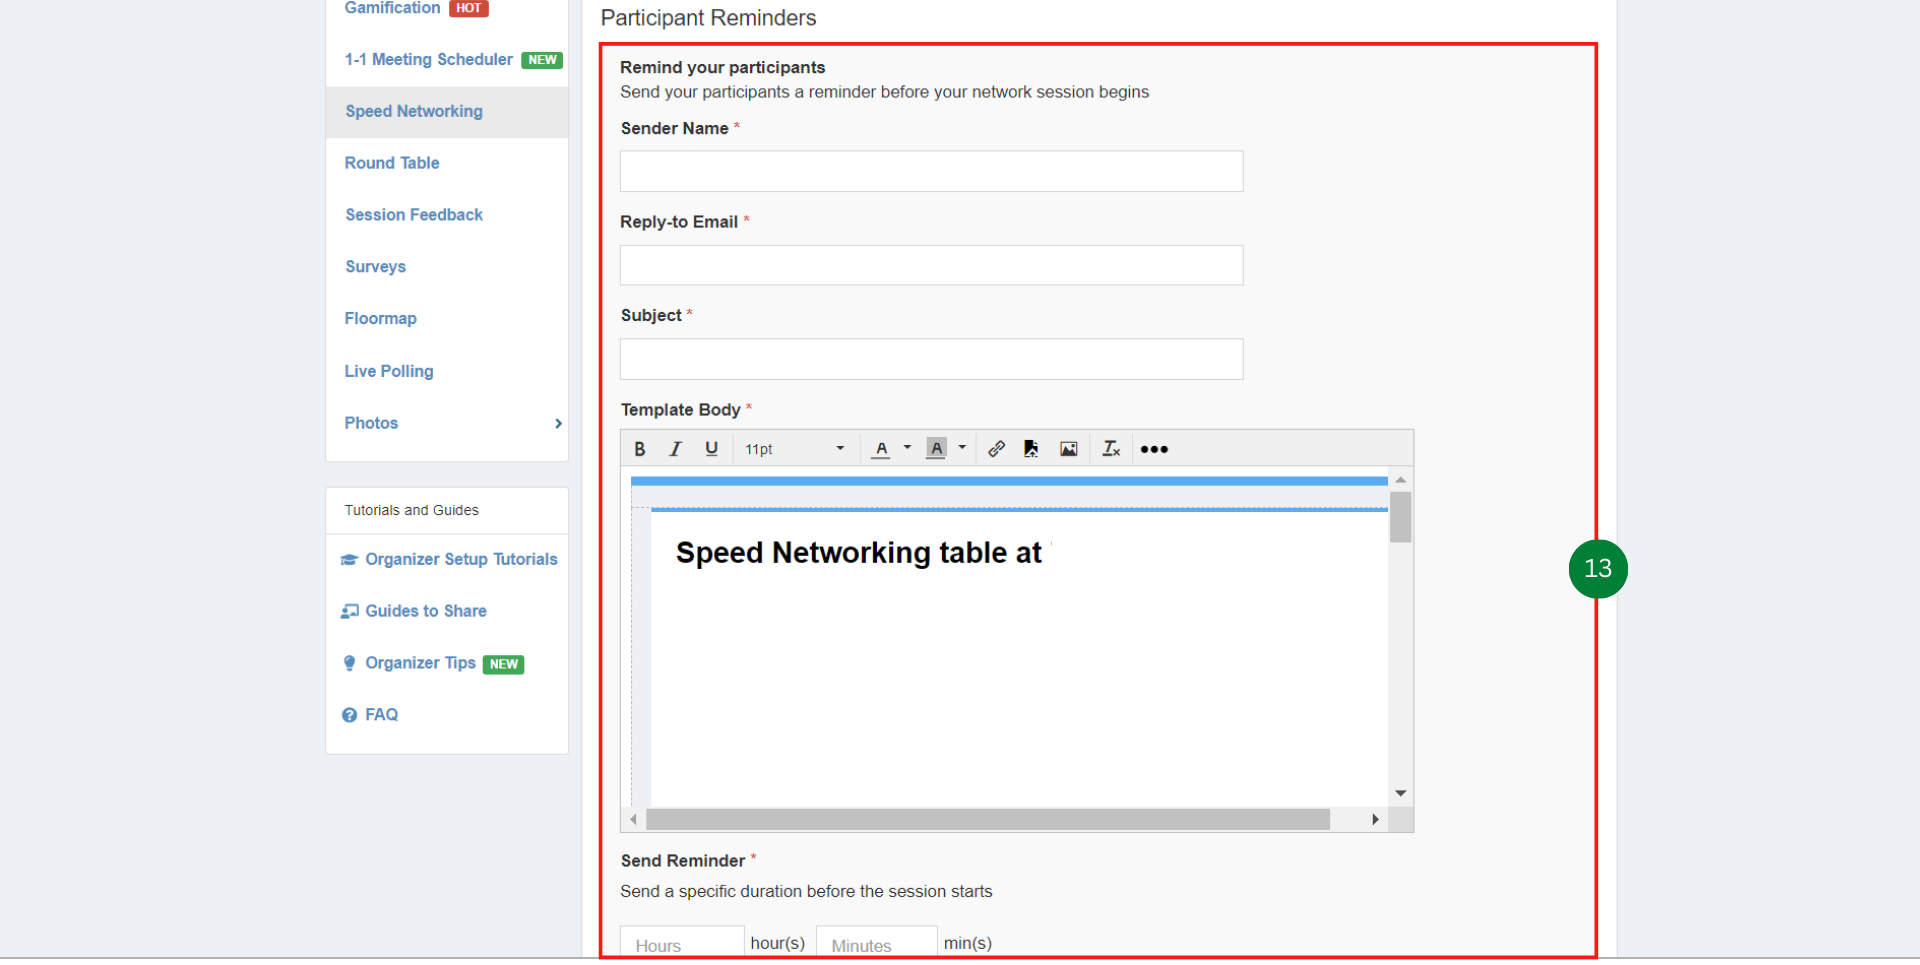This screenshot has height=965, width=1920.
Task: Apply italic formatting in the template editor
Action: (675, 449)
